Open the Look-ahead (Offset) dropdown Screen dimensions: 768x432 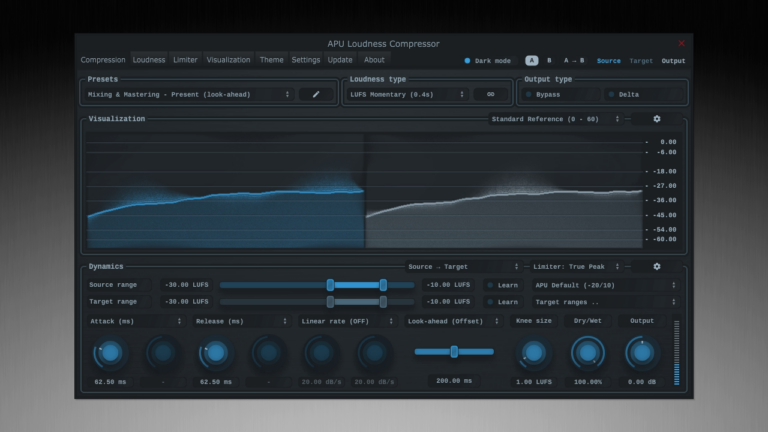[x=454, y=321]
